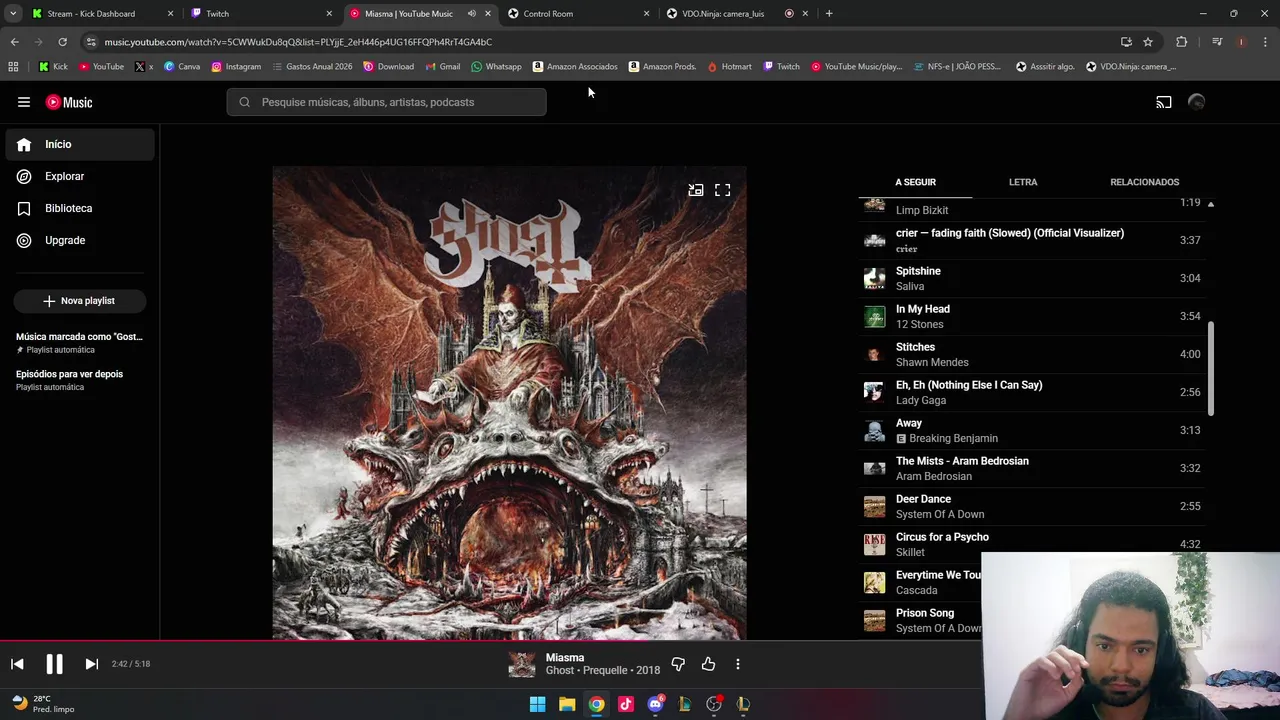Screen dimensions: 1280x720
Task: Play Eh, Eh (Nothing Else I Can Say)
Action: [1033, 392]
